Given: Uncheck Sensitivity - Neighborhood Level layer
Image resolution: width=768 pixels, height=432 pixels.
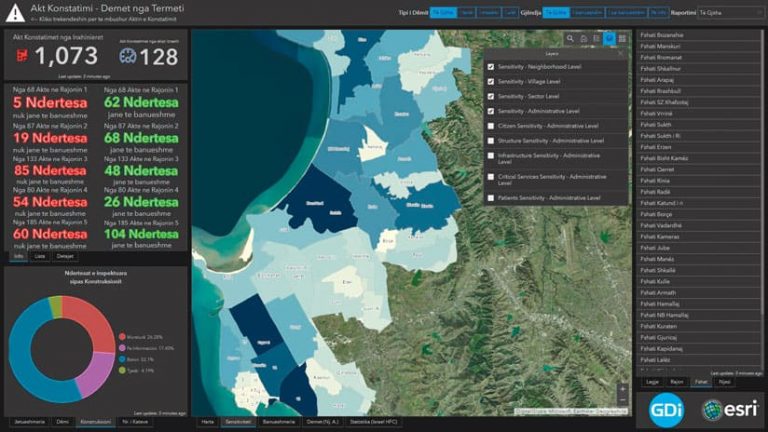Looking at the screenshot, I should pos(491,67).
